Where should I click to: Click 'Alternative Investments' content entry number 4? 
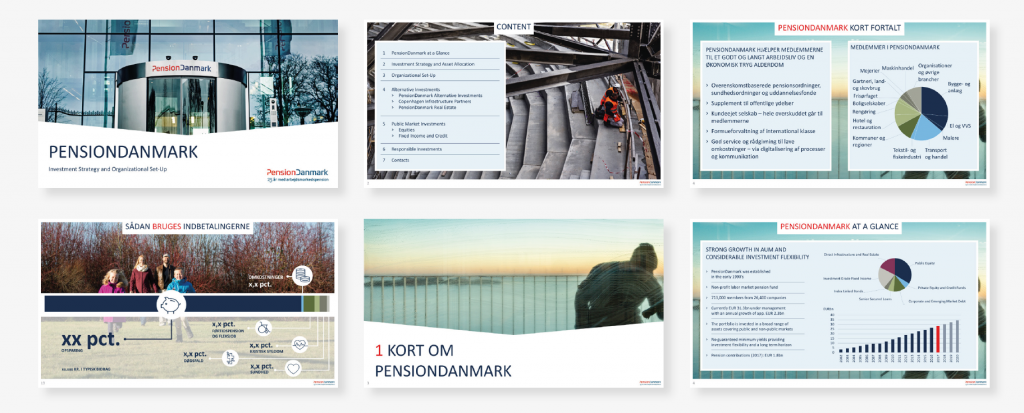point(416,90)
